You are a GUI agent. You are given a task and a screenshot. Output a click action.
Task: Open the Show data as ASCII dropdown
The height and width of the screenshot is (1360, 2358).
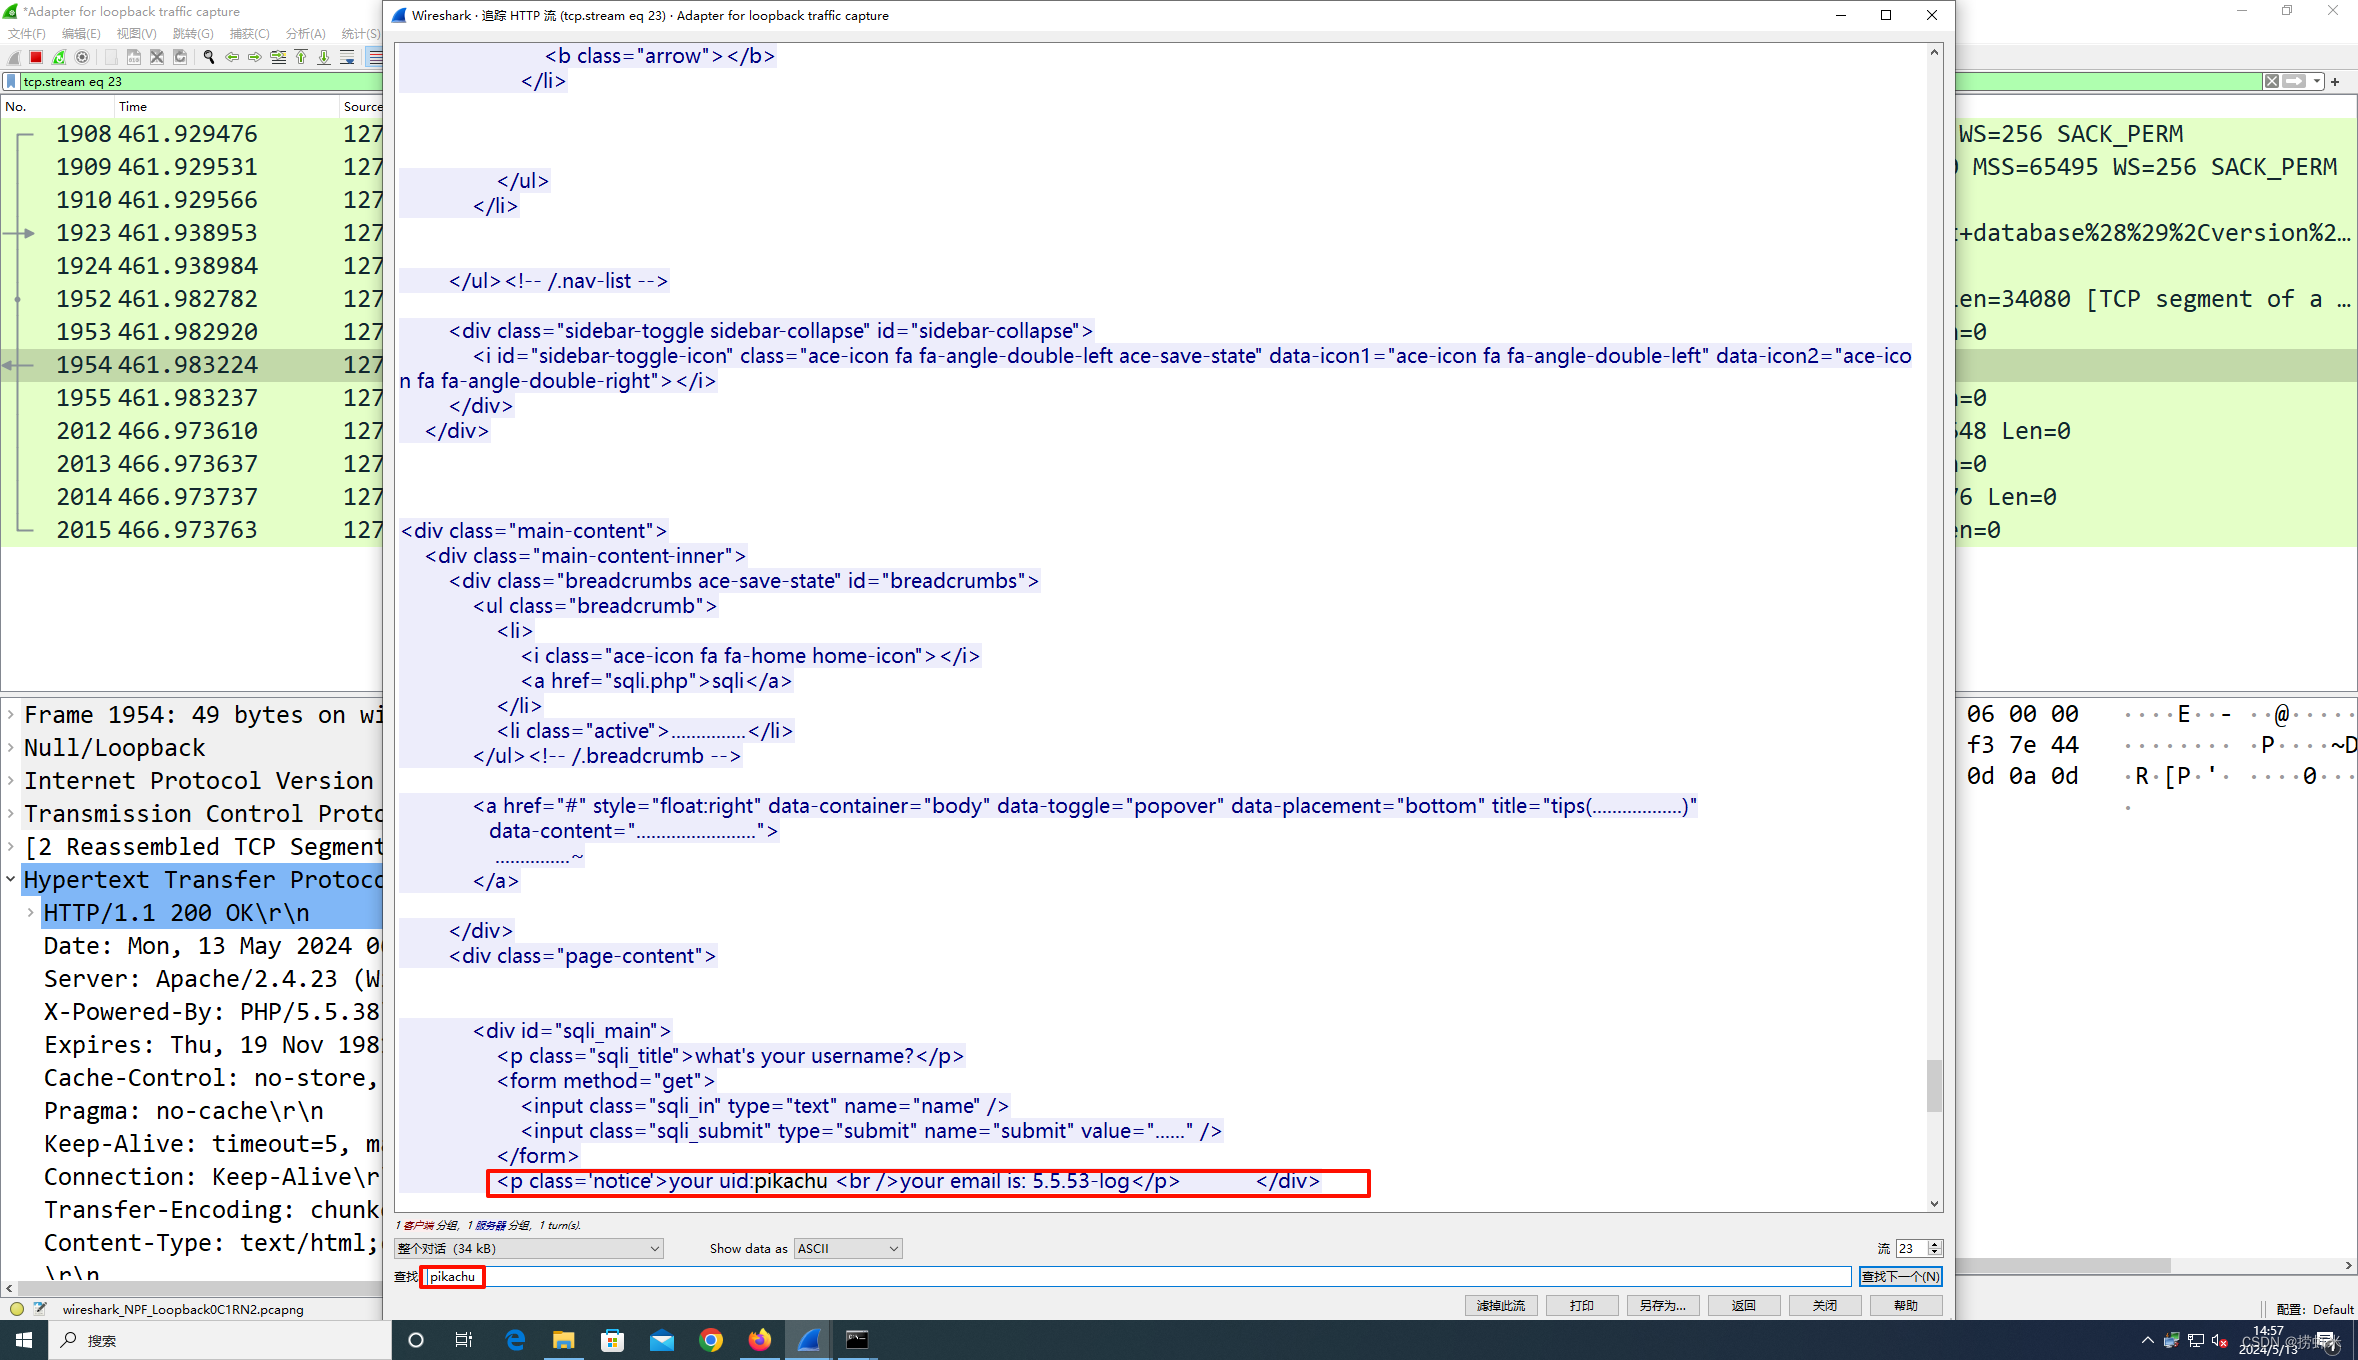tap(848, 1248)
